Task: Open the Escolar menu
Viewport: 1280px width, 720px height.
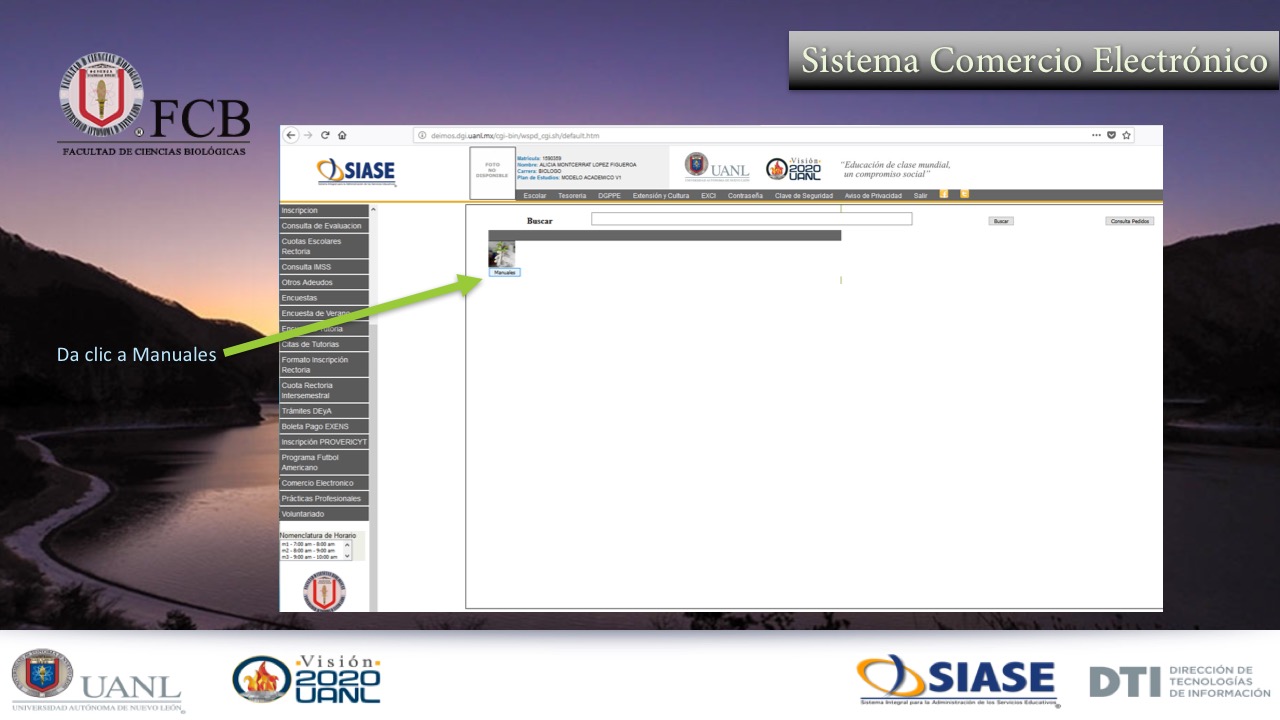Action: pos(535,196)
